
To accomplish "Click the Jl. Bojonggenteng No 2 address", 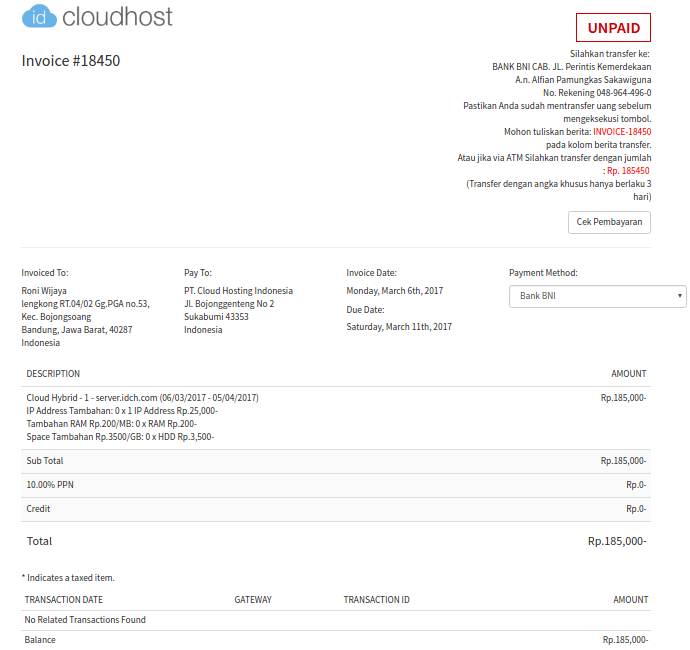I will [x=229, y=304].
